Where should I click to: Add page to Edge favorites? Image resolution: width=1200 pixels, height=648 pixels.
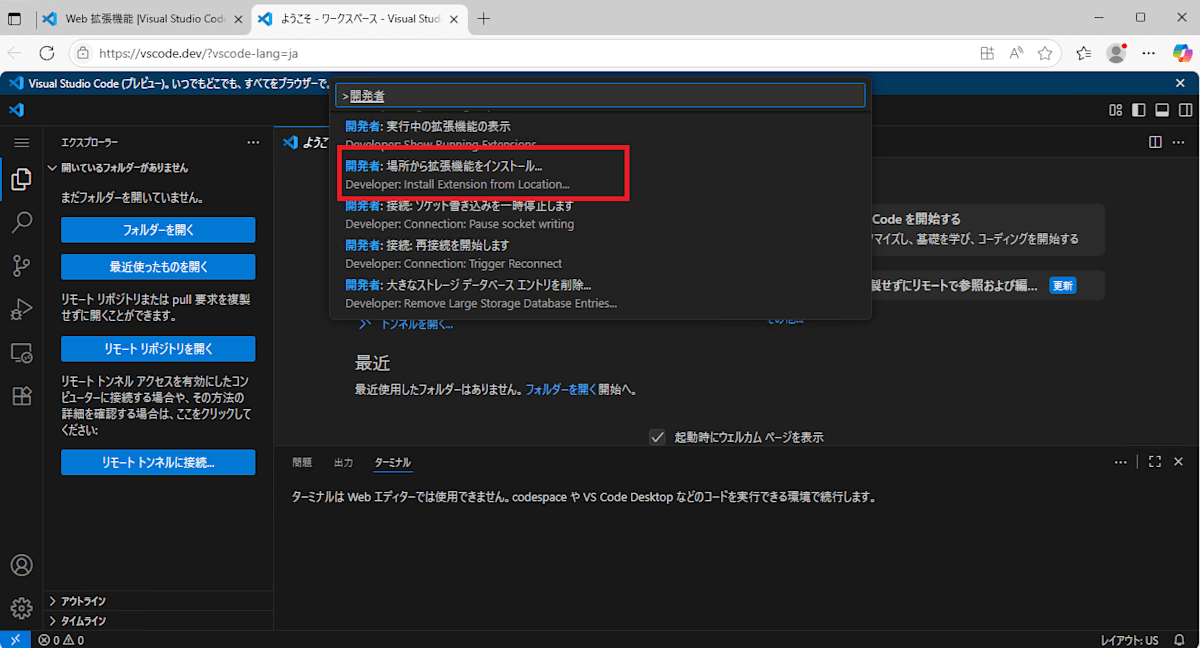coord(1045,53)
